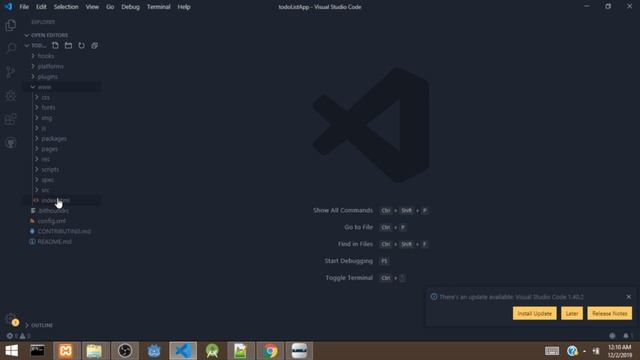Open the File menu
The image size is (640, 360).
point(24,7)
